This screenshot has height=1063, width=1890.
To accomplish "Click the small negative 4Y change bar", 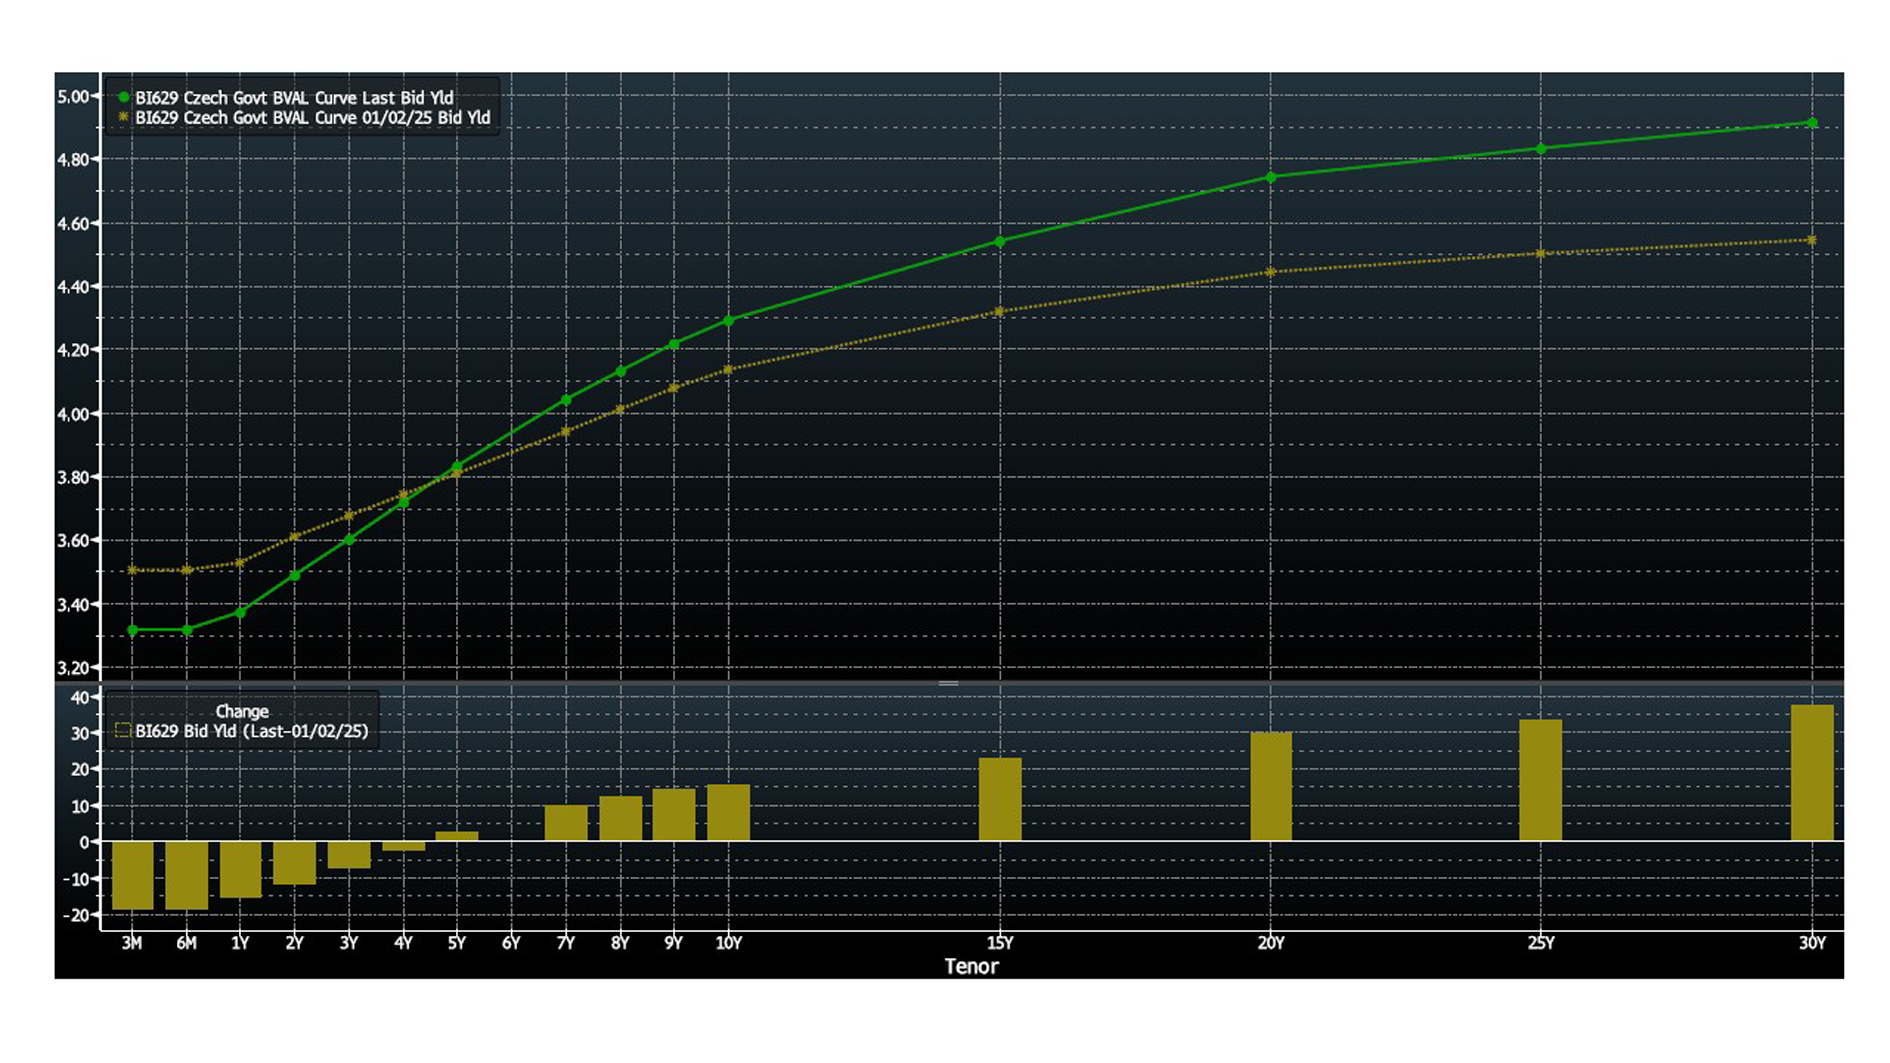I will (x=403, y=846).
